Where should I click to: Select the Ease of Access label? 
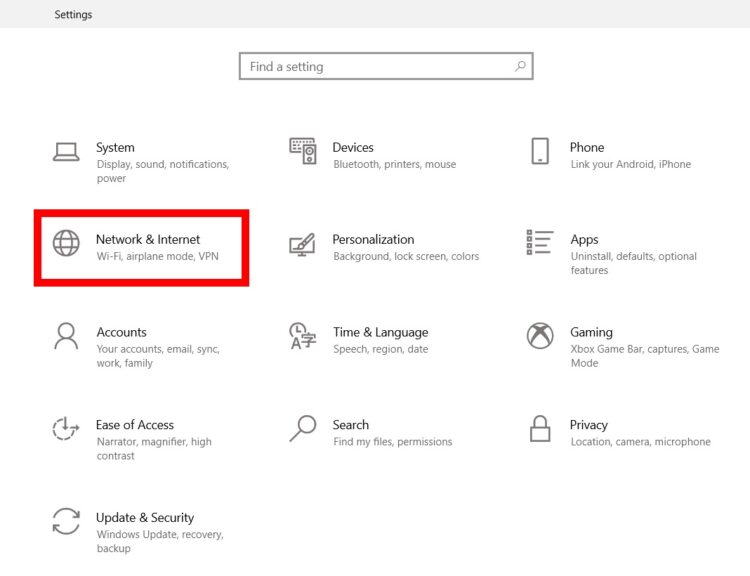pos(134,425)
